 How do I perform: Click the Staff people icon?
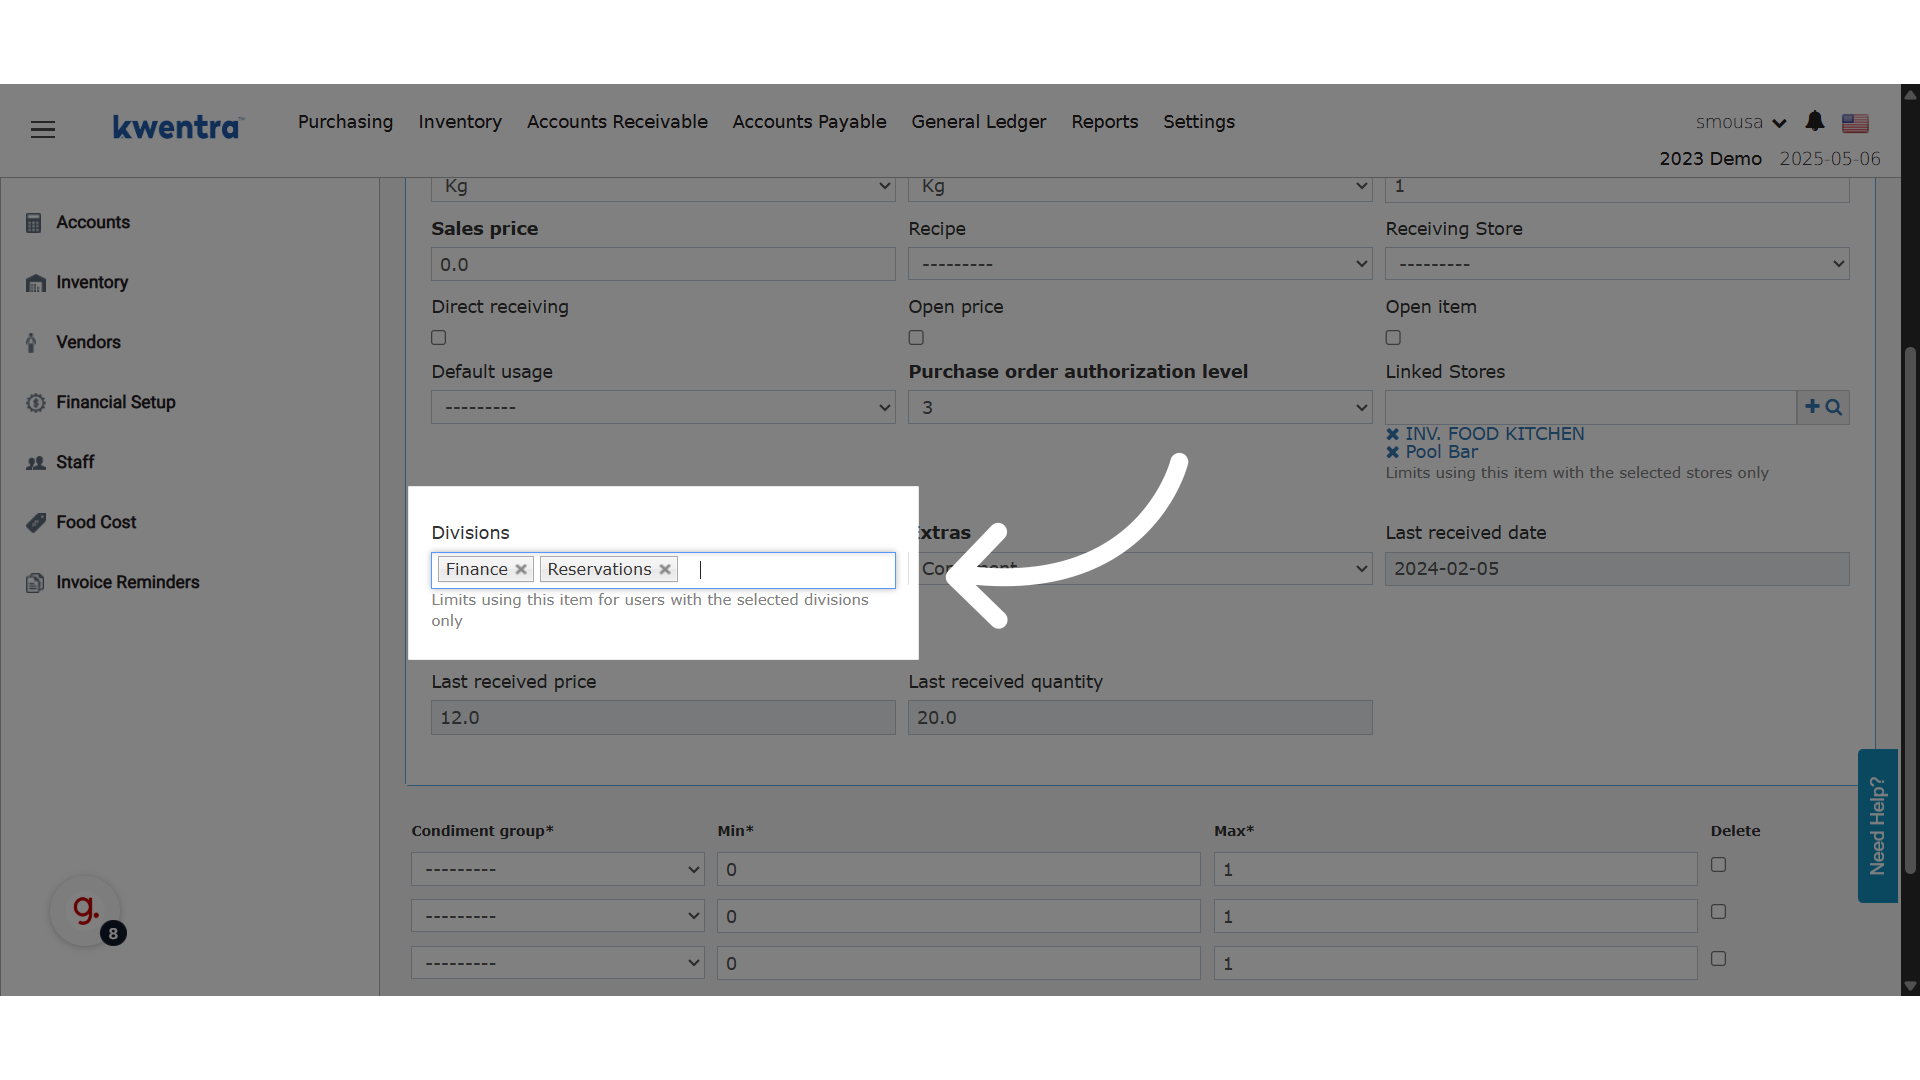36,463
